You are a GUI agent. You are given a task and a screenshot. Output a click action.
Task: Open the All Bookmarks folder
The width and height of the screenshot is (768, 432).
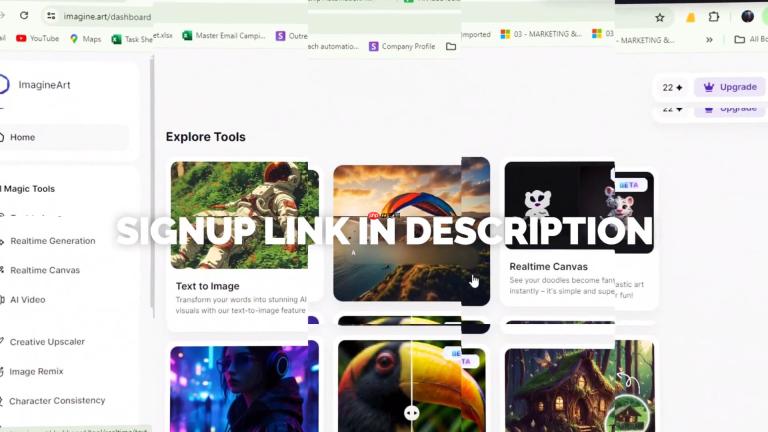pos(751,39)
